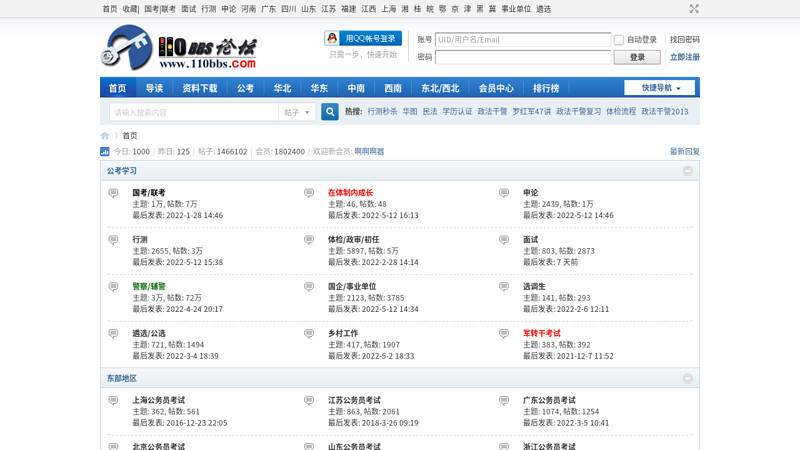Click the 公考学习 category heading

[121, 171]
